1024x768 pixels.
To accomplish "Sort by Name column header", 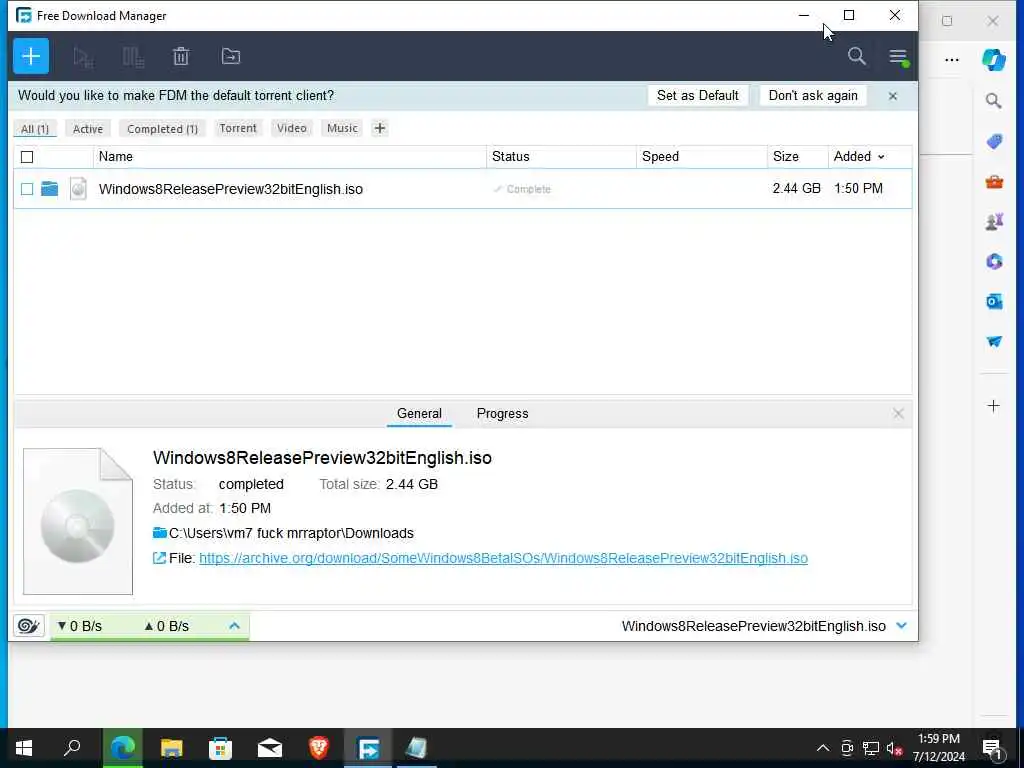I will (116, 157).
